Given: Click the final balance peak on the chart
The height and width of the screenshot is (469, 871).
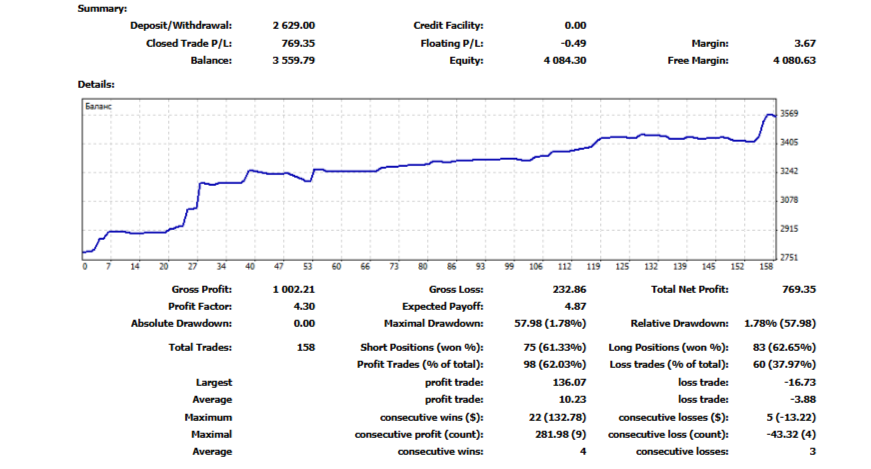Looking at the screenshot, I should (769, 115).
